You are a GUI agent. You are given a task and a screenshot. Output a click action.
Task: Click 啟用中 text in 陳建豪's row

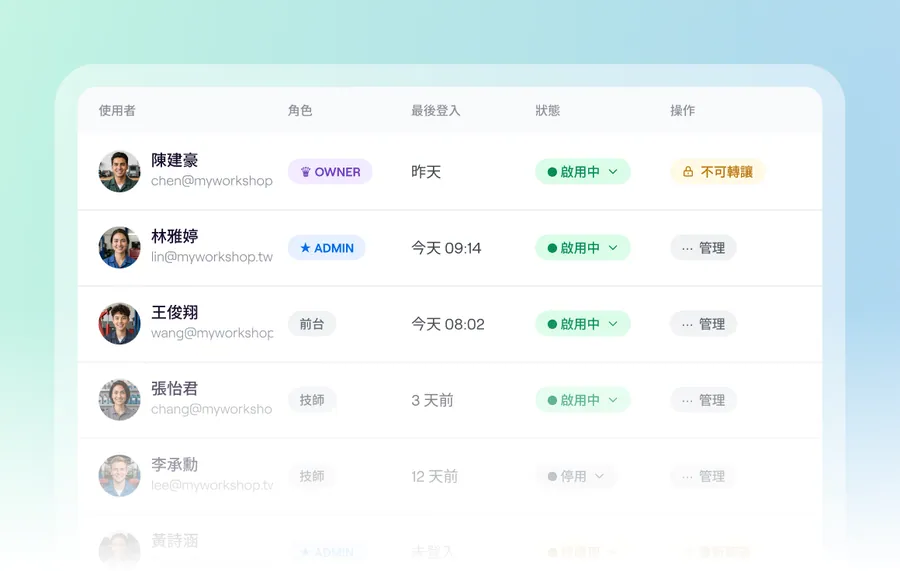click(x=580, y=172)
